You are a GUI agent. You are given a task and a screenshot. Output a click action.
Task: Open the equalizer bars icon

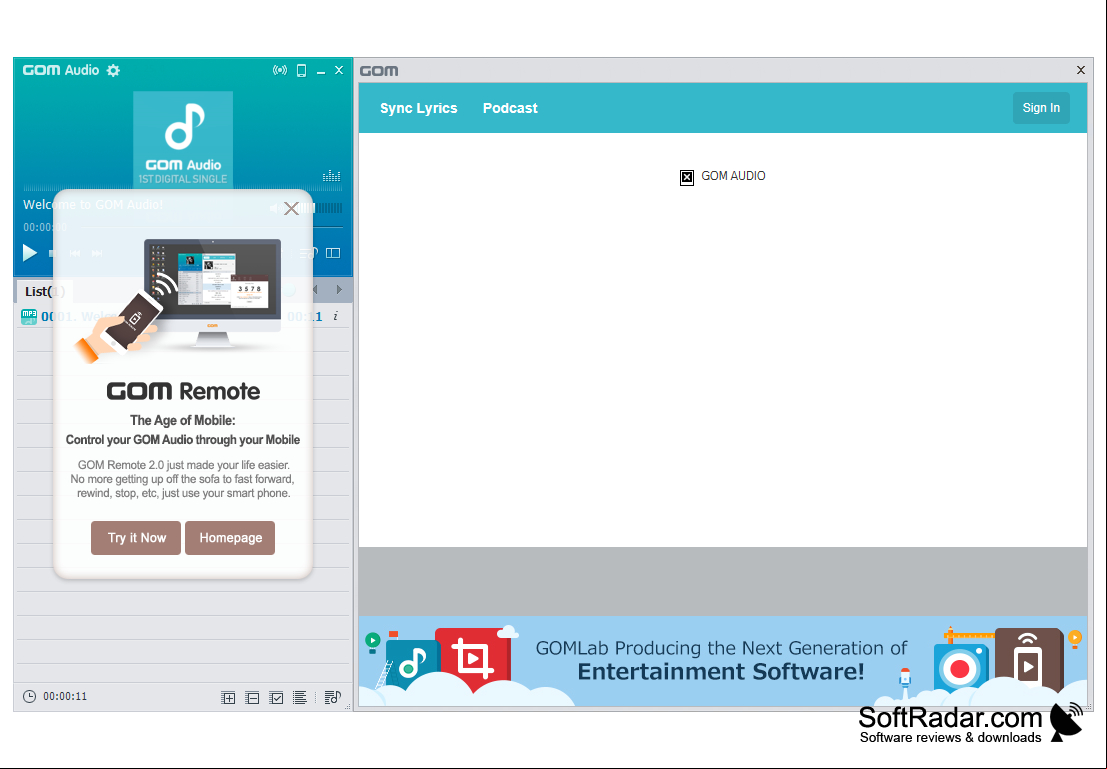click(x=332, y=176)
